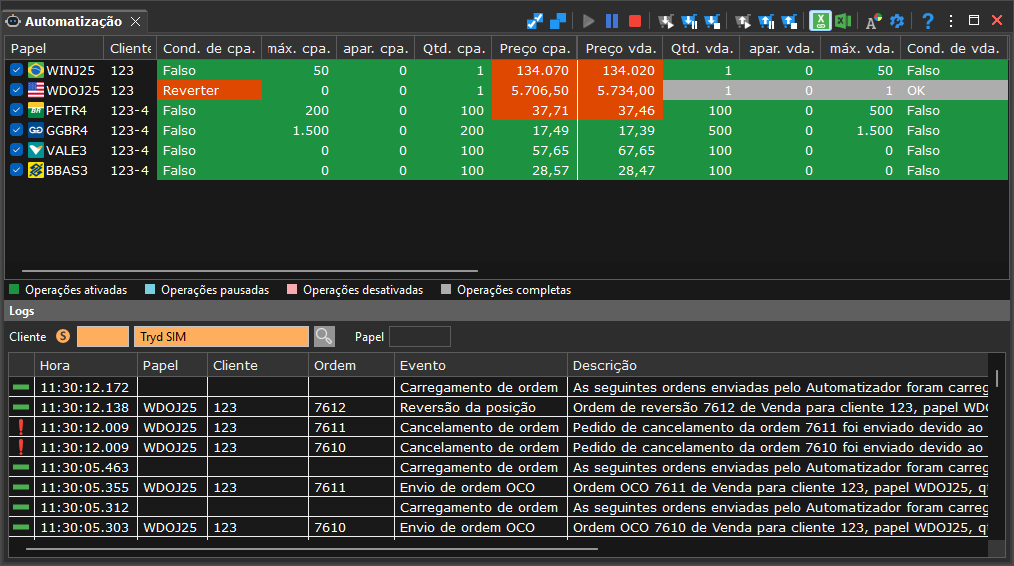1014x566 pixels.
Task: Export table to Excel icon
Action: coord(843,21)
